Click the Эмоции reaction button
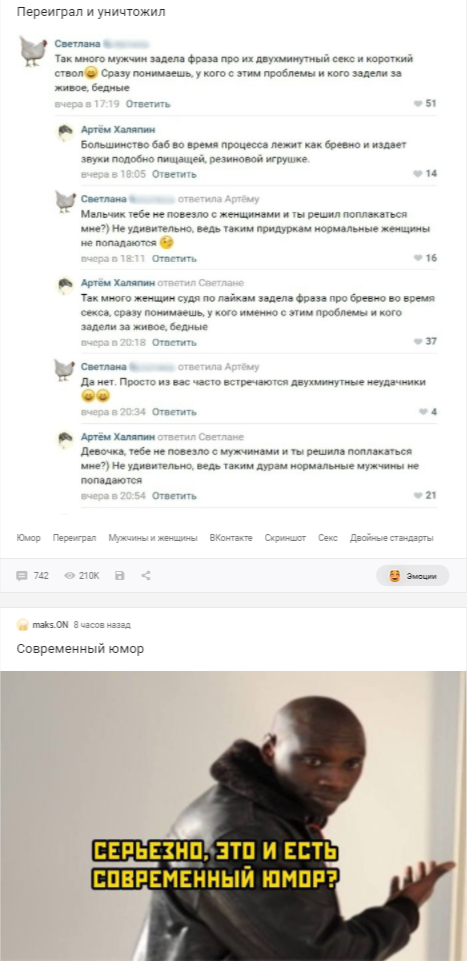The height and width of the screenshot is (961, 467). pos(412,575)
